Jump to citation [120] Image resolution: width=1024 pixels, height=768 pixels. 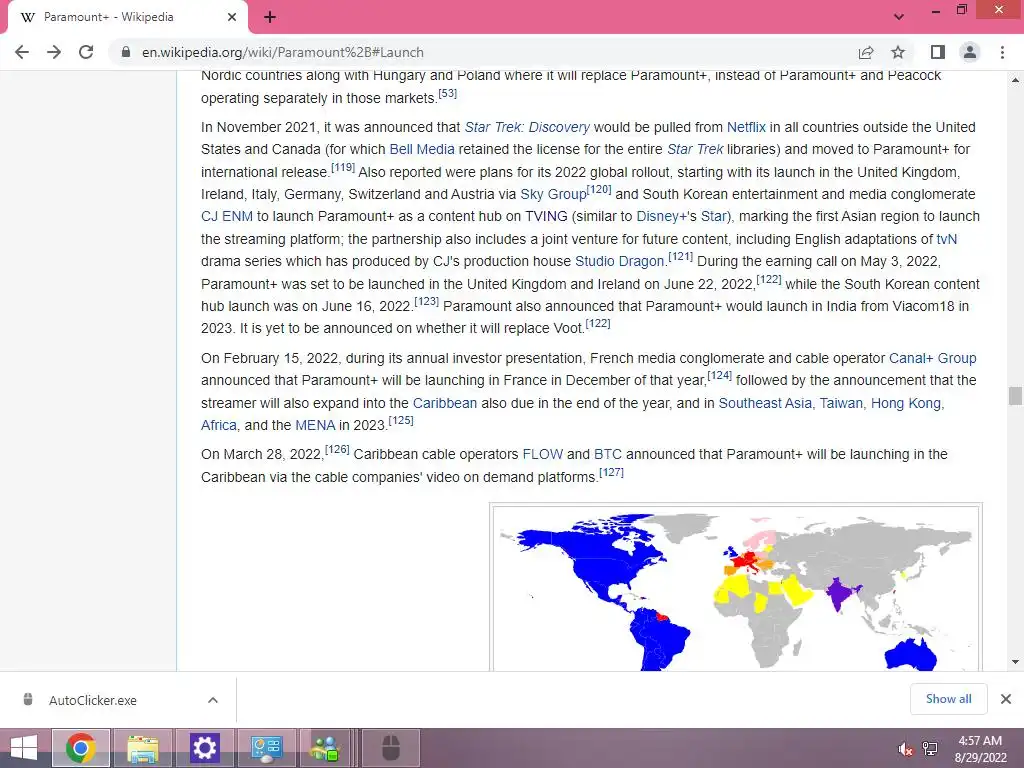click(x=599, y=190)
